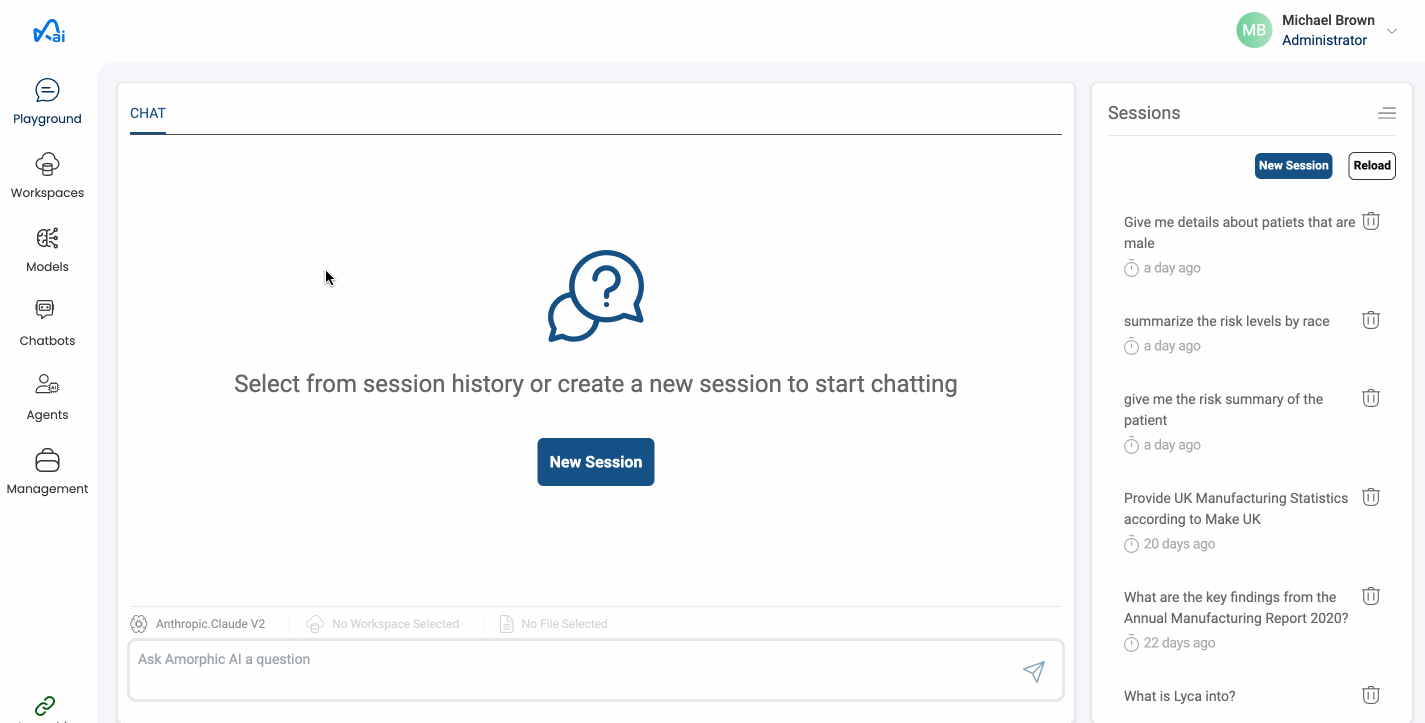This screenshot has width=1425, height=723.
Task: Click the send message arrow icon
Action: coord(1034,671)
